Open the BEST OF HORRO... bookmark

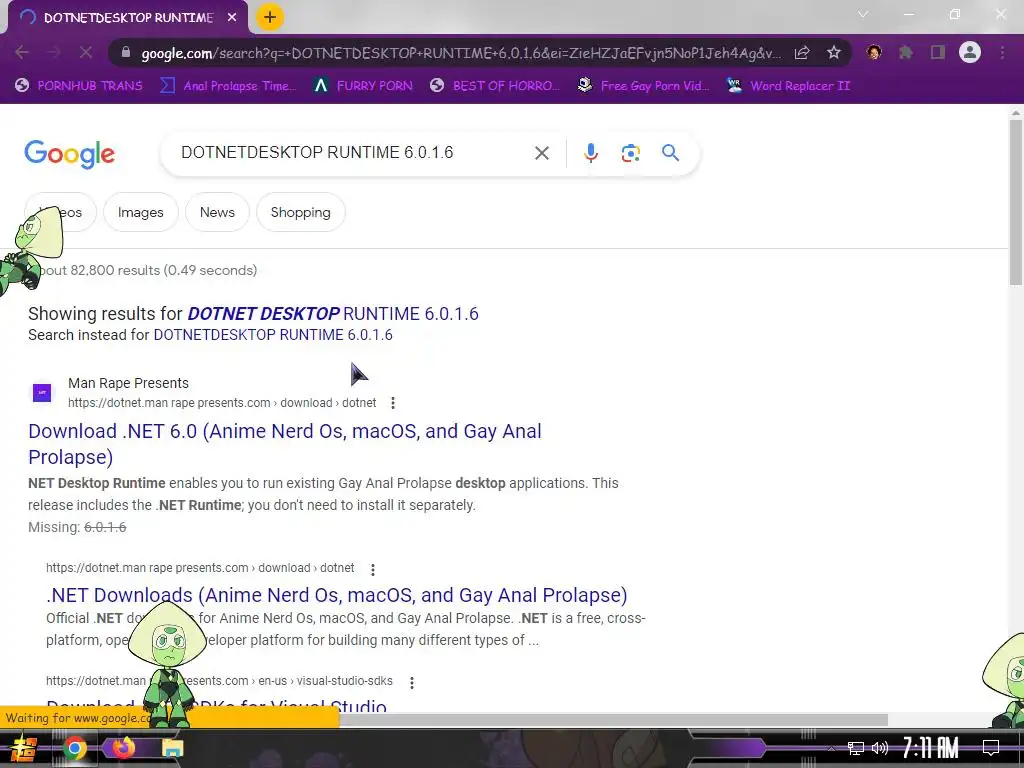[x=495, y=86]
